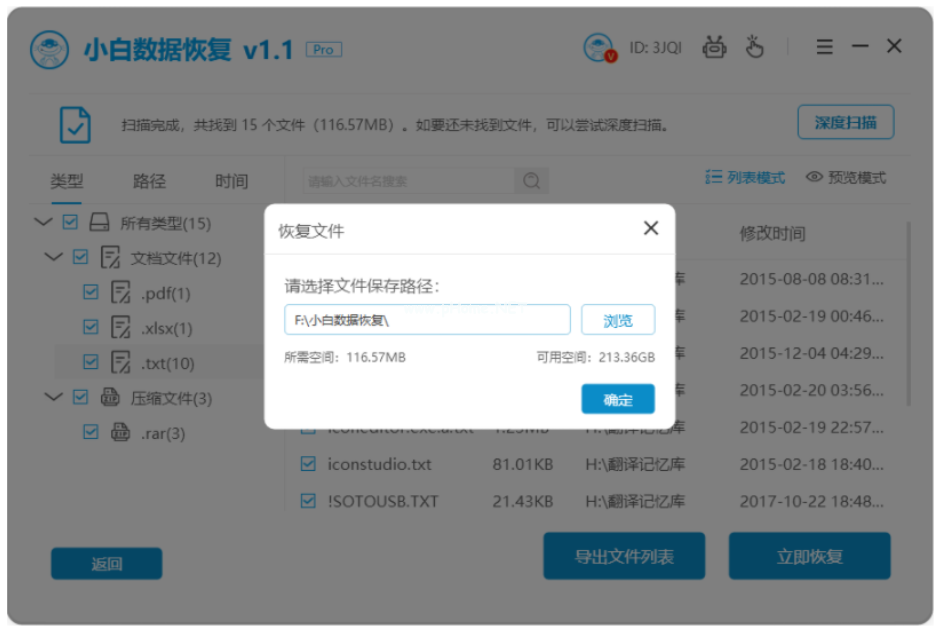Click the user avatar icon in title bar
The height and width of the screenshot is (634, 940).
point(599,47)
